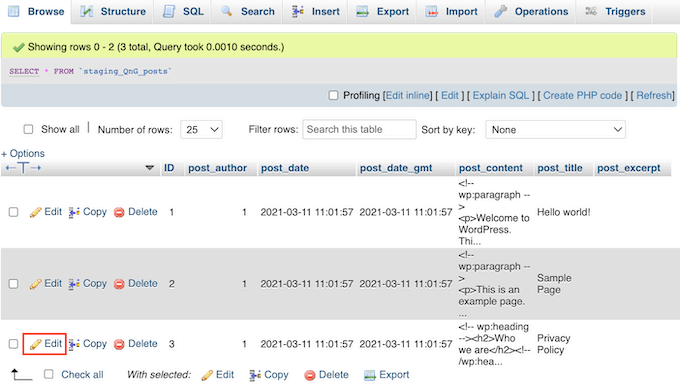This screenshot has width=680, height=384.
Task: Open the Triggers tab
Action: coord(615,12)
